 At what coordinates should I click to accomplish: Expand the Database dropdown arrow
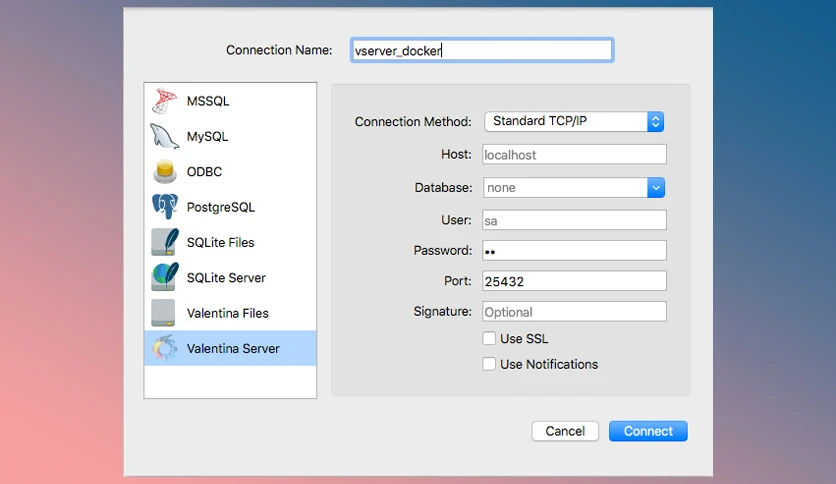(656, 188)
